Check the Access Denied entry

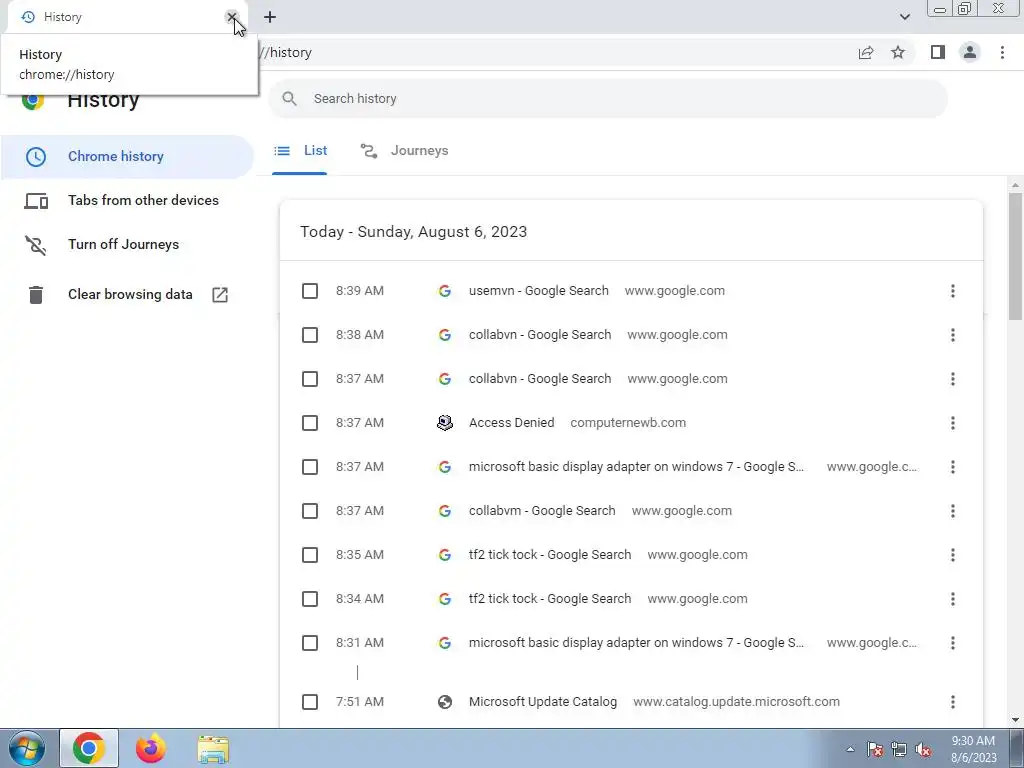pyautogui.click(x=310, y=423)
